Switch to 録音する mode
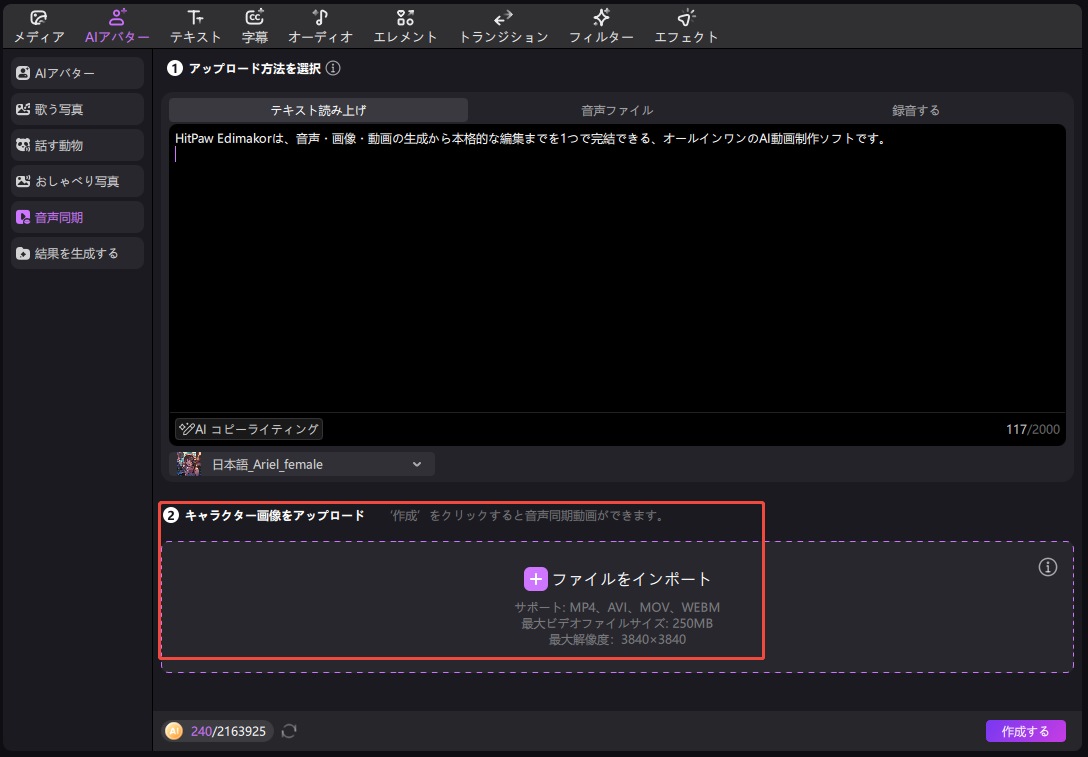 click(x=916, y=110)
